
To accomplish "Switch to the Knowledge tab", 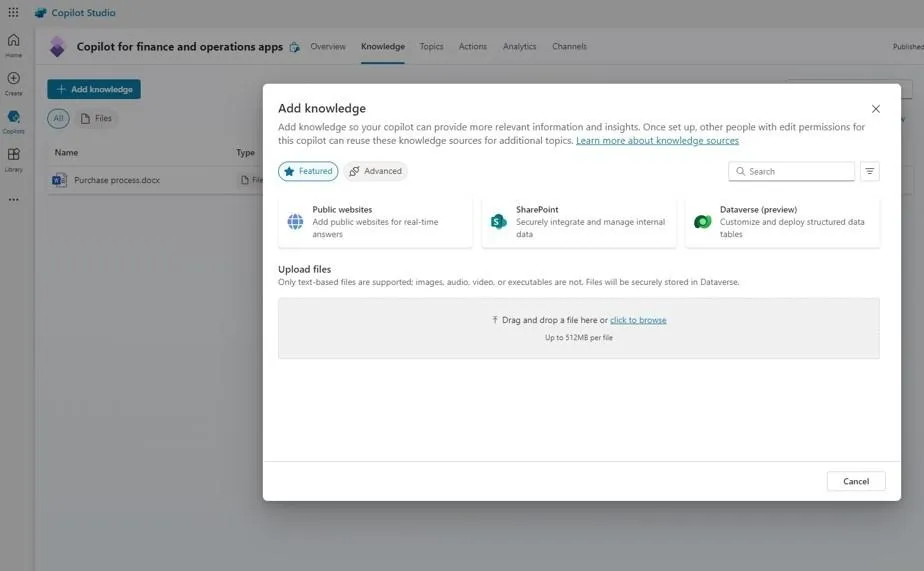I will click(x=383, y=47).
